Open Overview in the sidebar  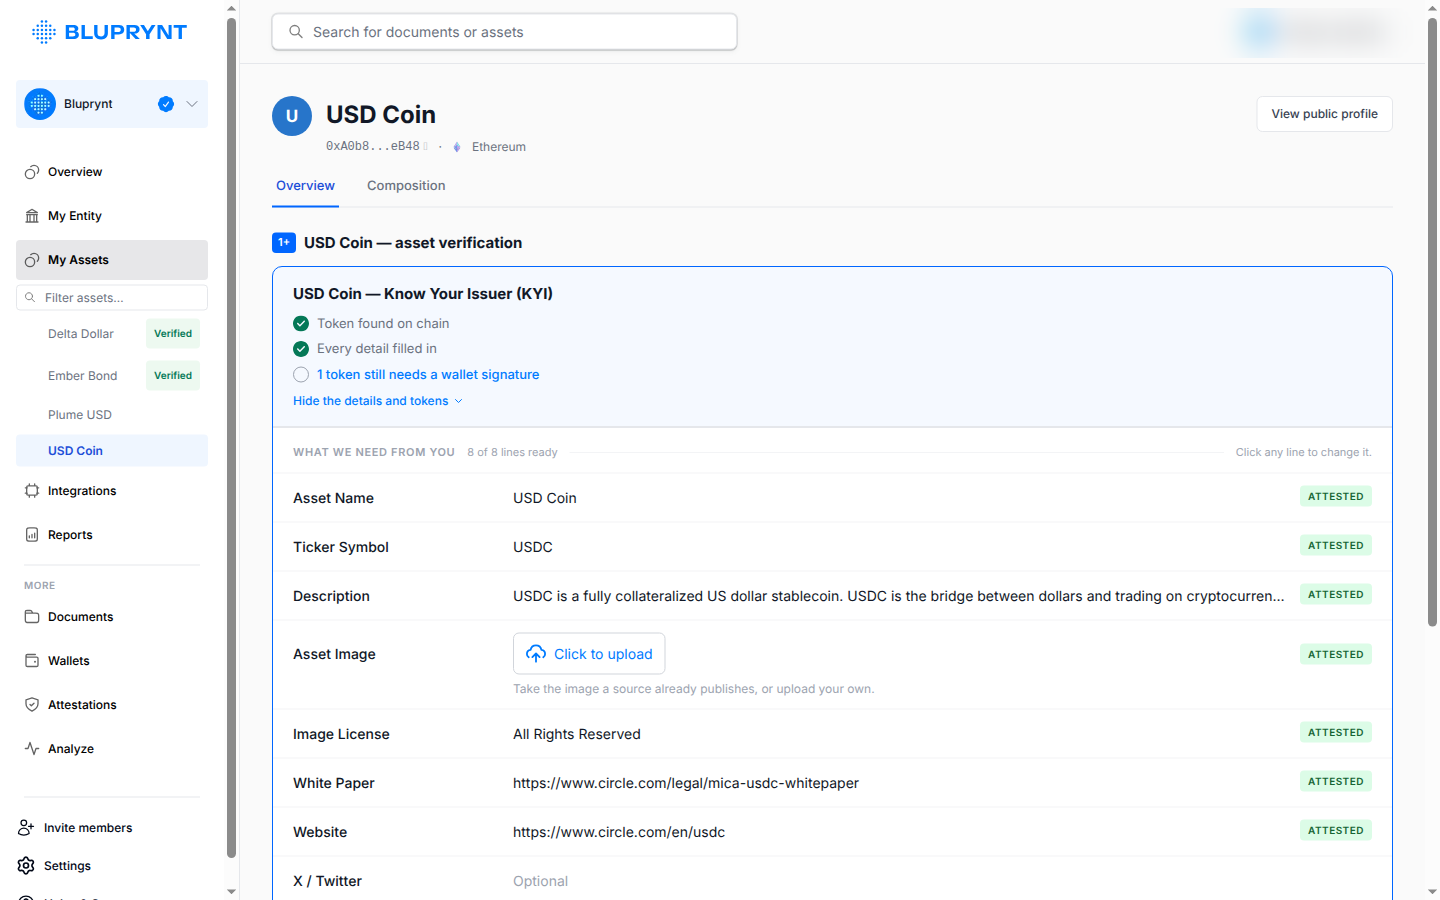[x=112, y=172]
